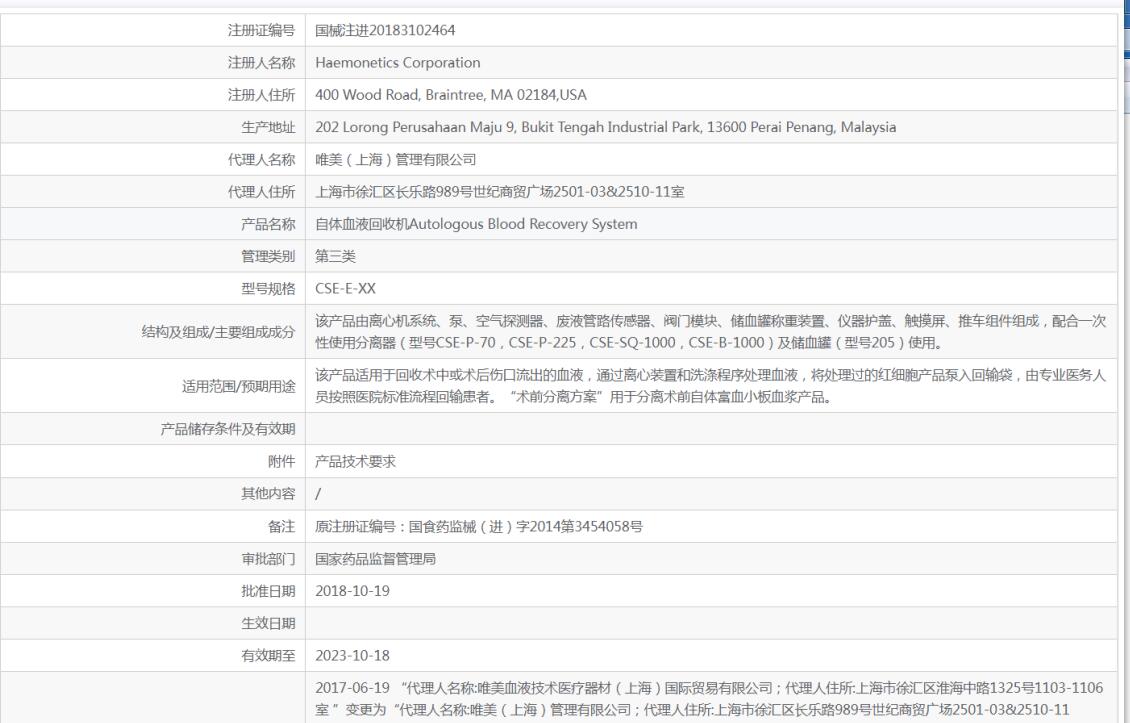Click product name Autologous Blood Recovery System
The image size is (1130, 723).
[x=476, y=224]
